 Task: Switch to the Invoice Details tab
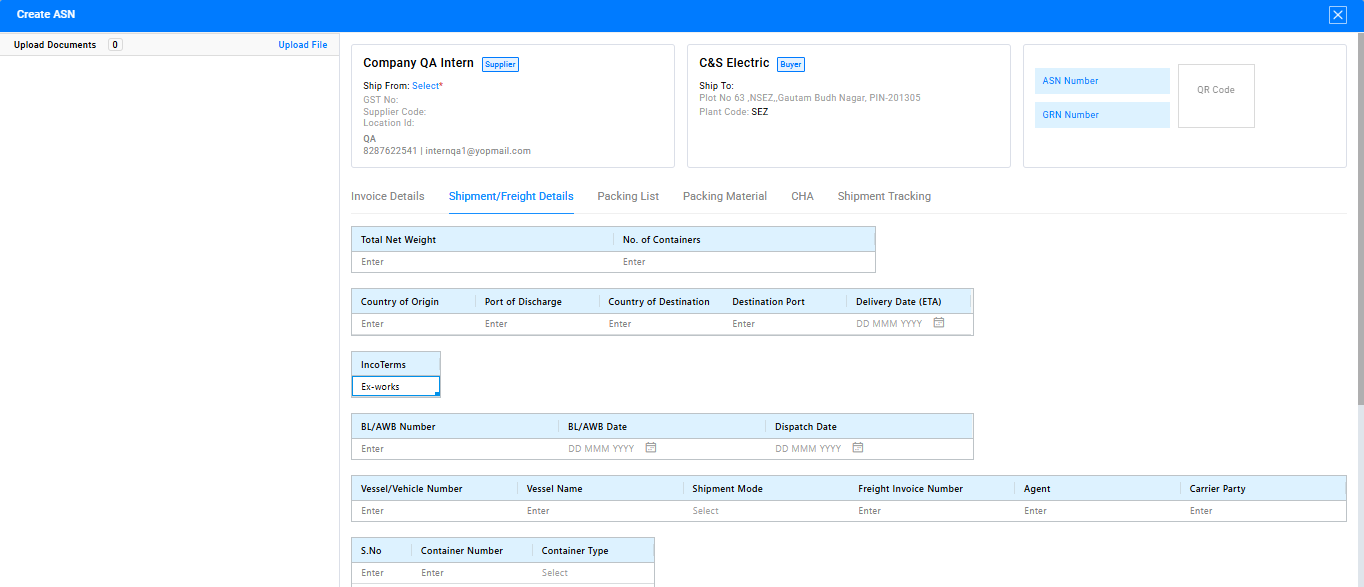(x=387, y=196)
